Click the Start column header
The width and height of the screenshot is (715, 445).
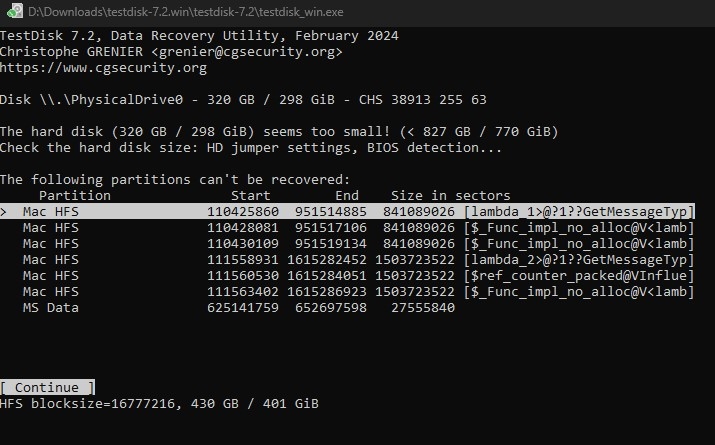tap(251, 196)
